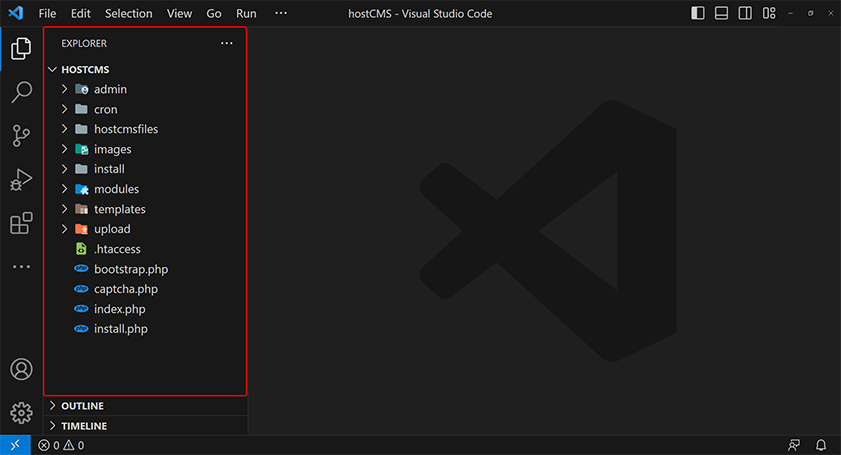Expand the TIMELINE section
This screenshot has width=841, height=455.
pos(53,426)
